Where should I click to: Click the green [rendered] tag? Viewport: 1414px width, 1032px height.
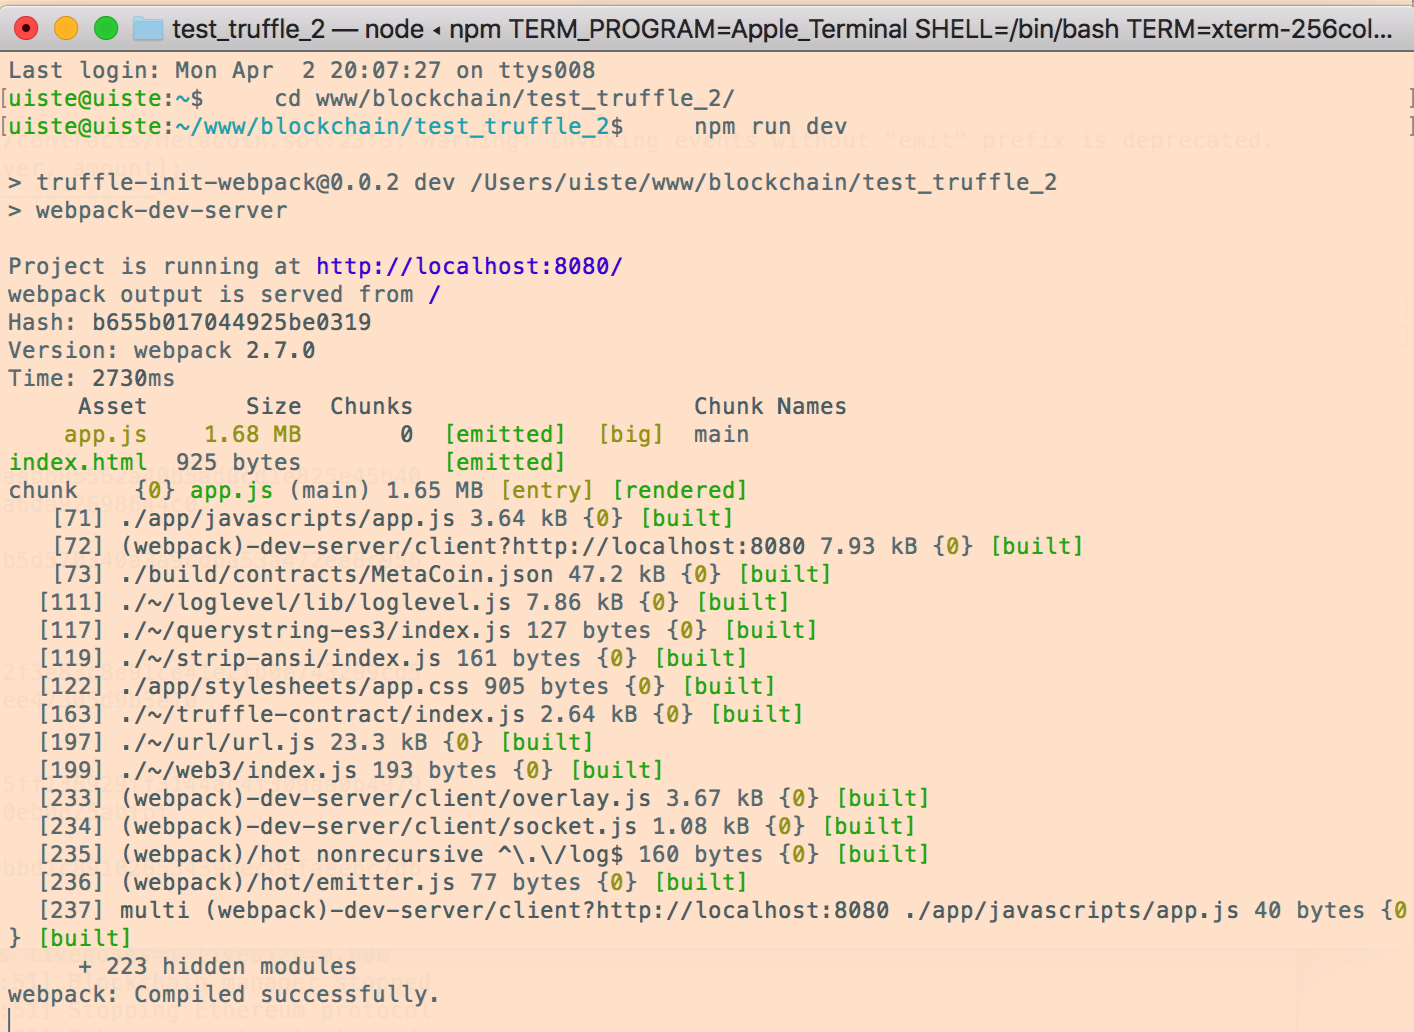coord(679,490)
